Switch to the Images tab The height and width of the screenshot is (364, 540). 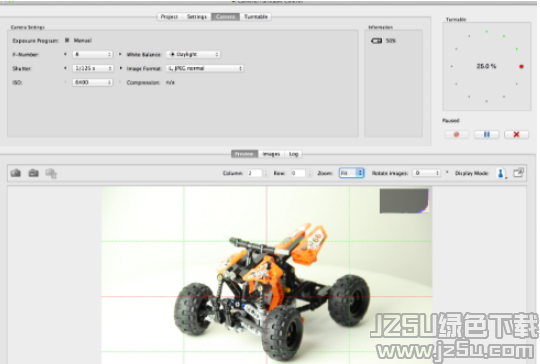tap(271, 154)
